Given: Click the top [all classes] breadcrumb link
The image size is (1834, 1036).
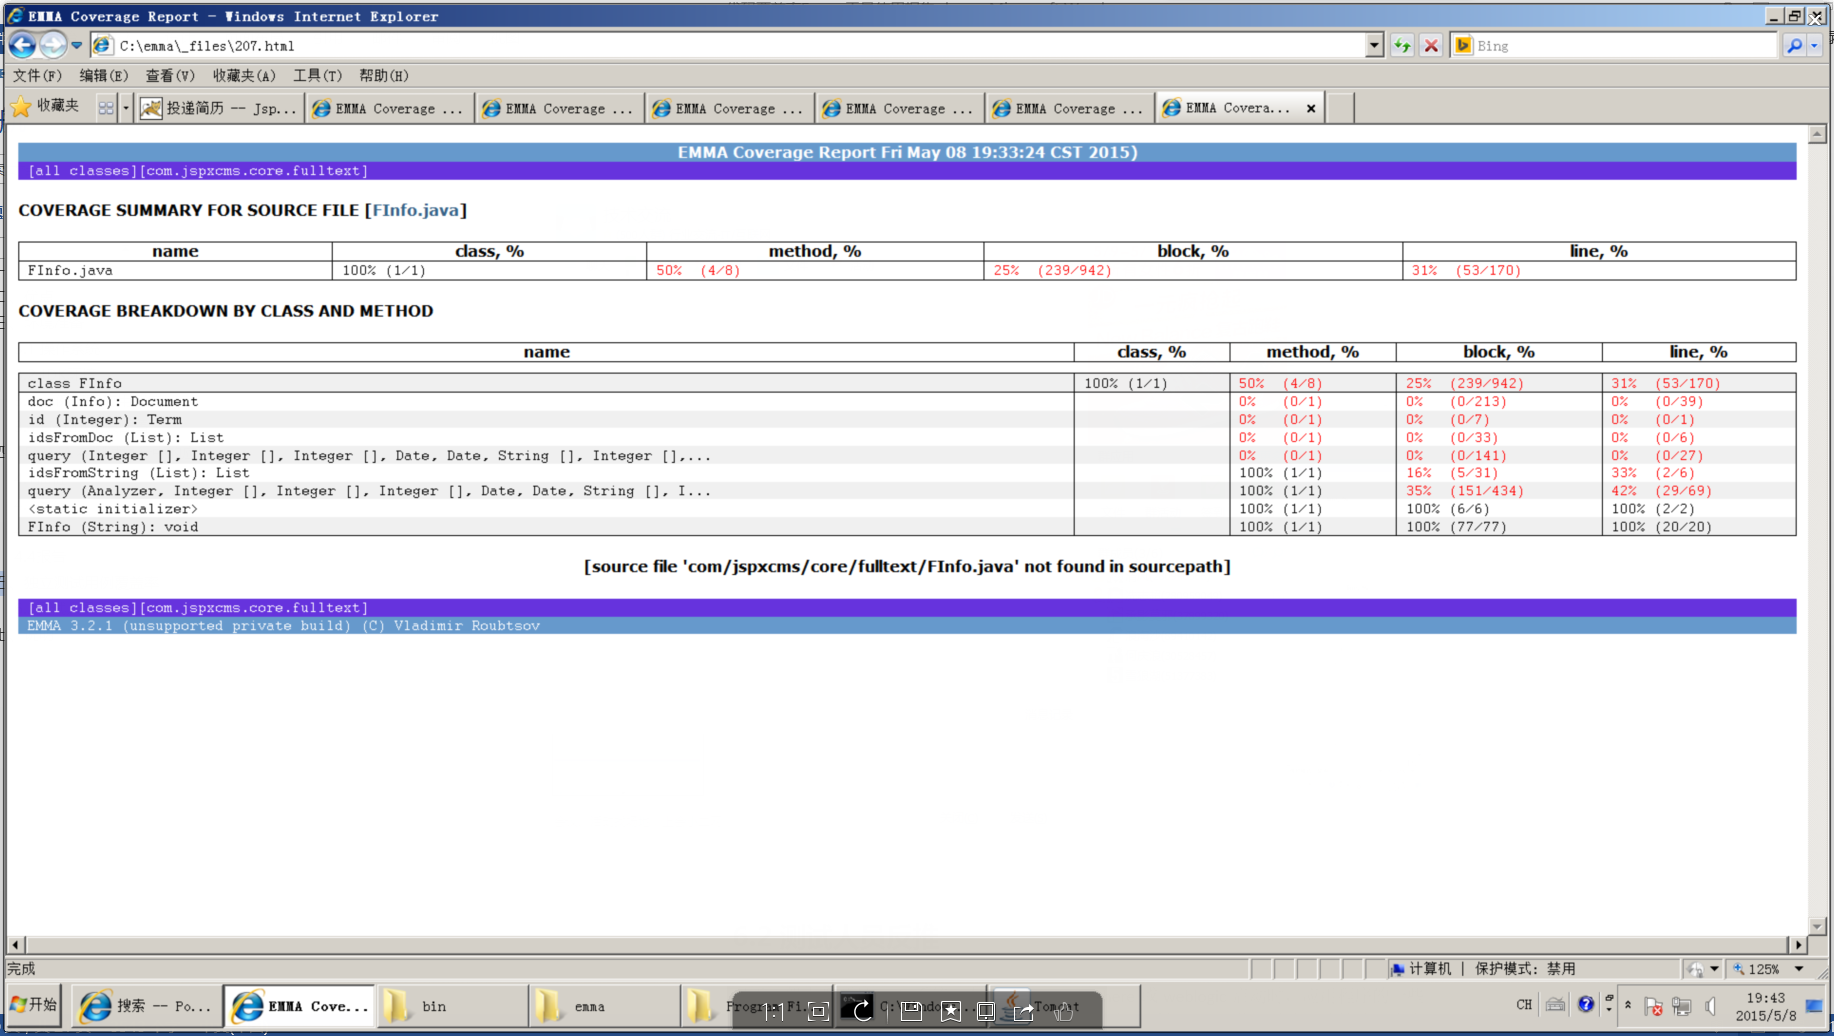Looking at the screenshot, I should 82,171.
